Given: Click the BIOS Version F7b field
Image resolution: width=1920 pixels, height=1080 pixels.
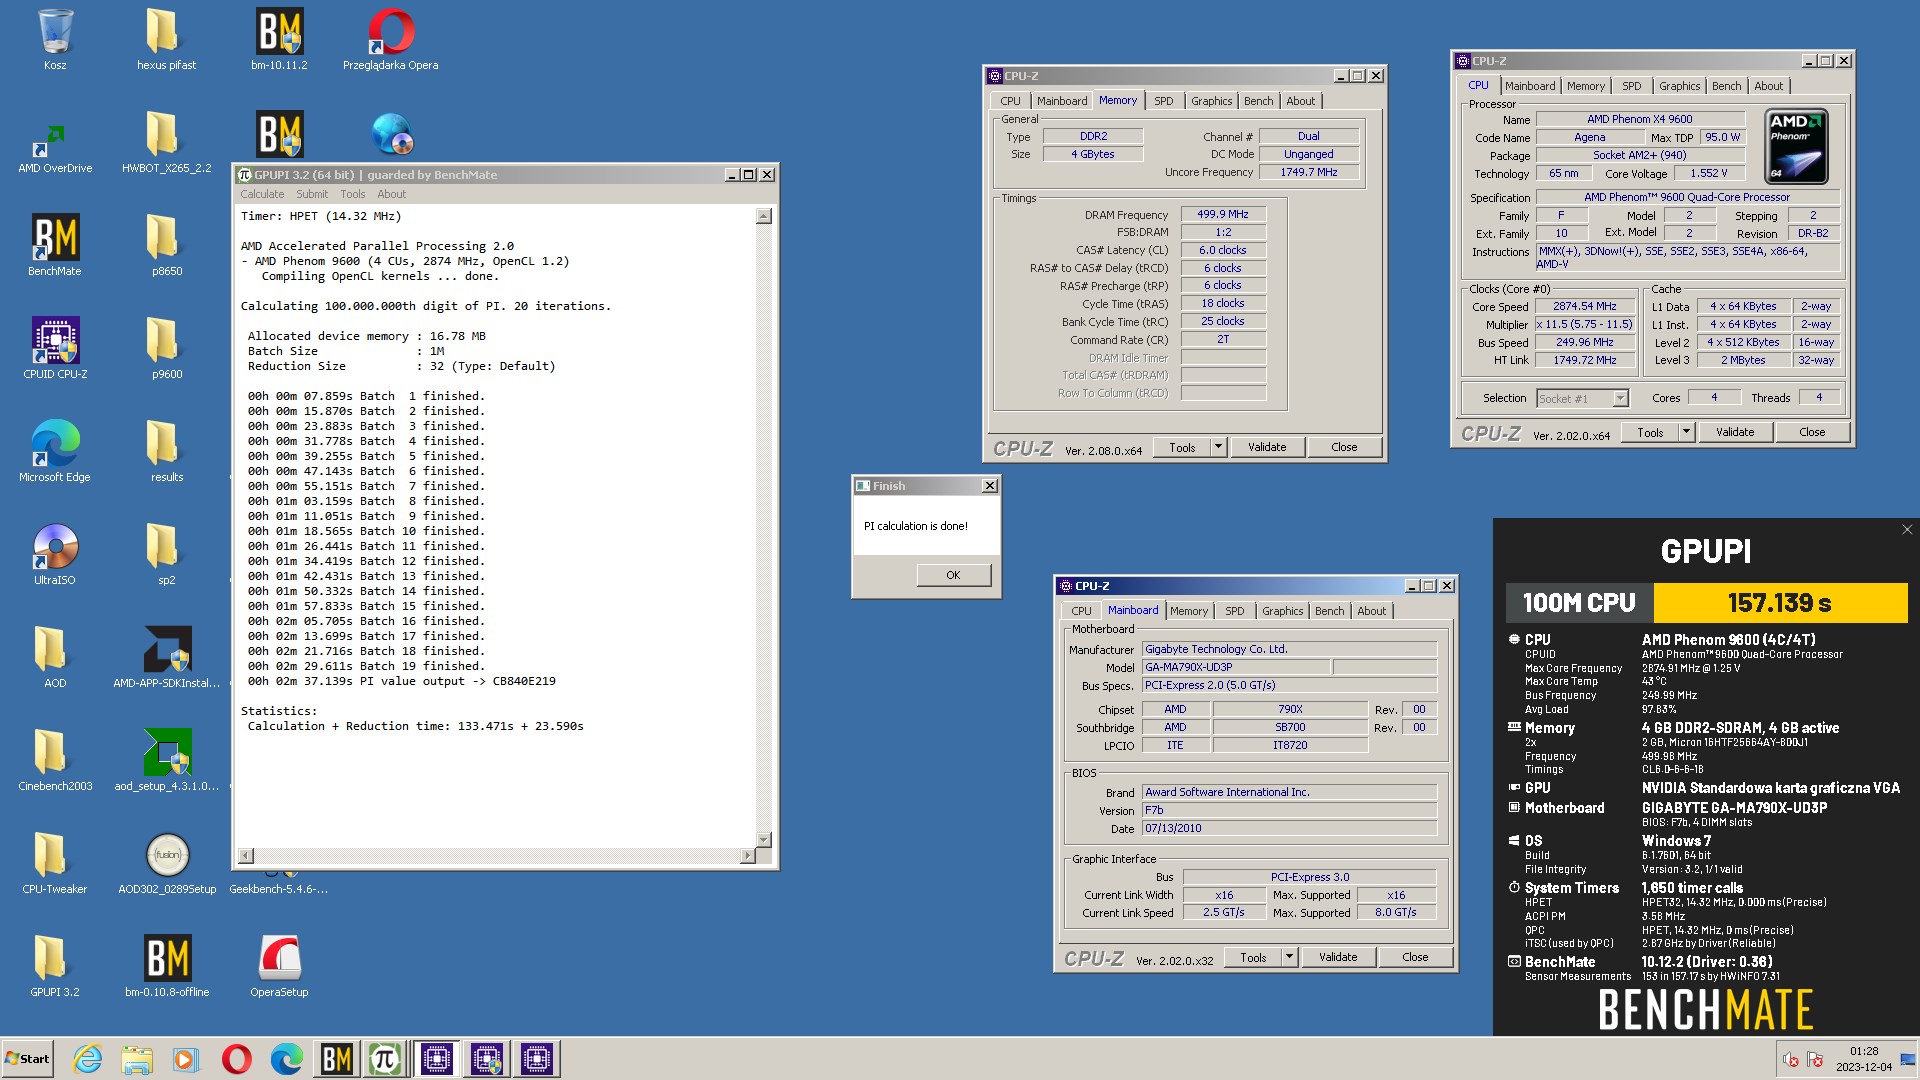Looking at the screenshot, I should (1289, 810).
